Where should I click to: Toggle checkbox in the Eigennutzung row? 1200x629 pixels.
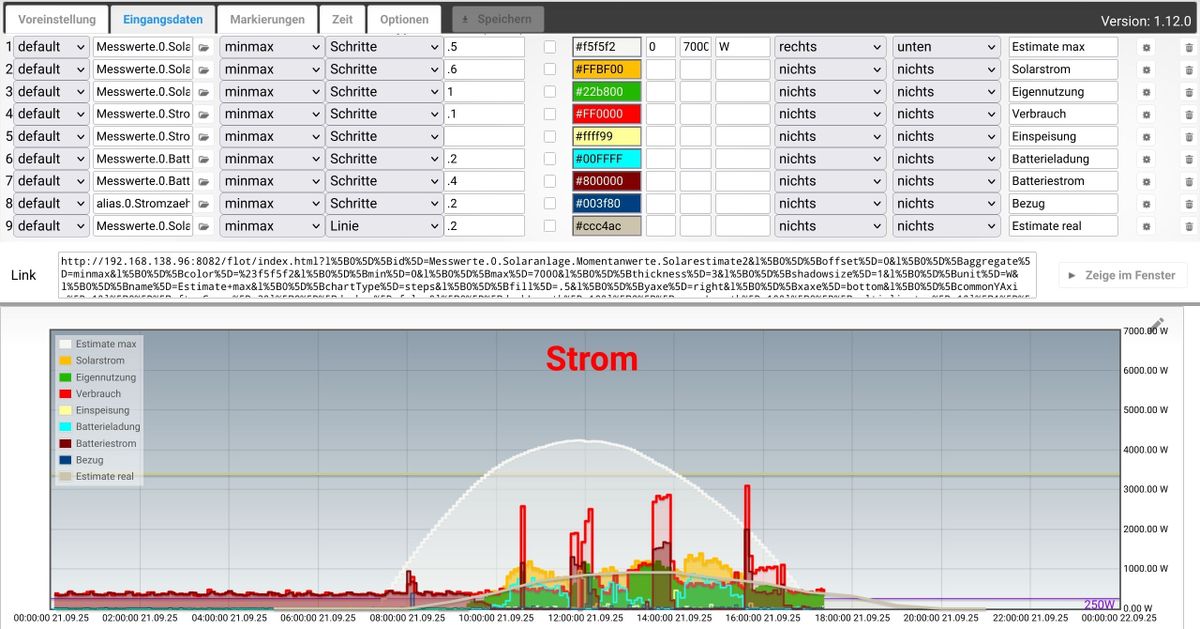pos(550,92)
